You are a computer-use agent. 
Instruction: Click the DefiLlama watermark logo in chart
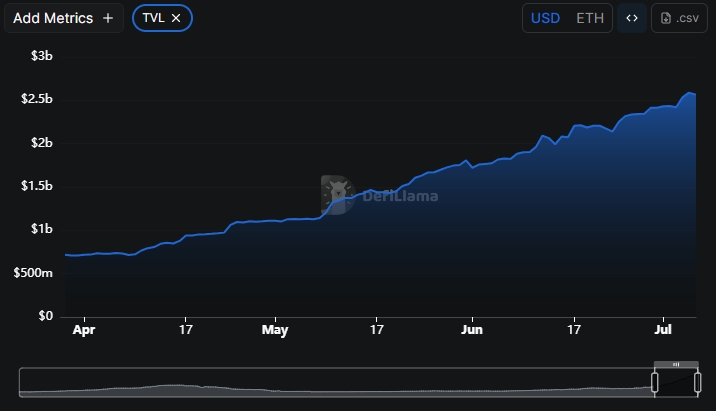pos(338,195)
